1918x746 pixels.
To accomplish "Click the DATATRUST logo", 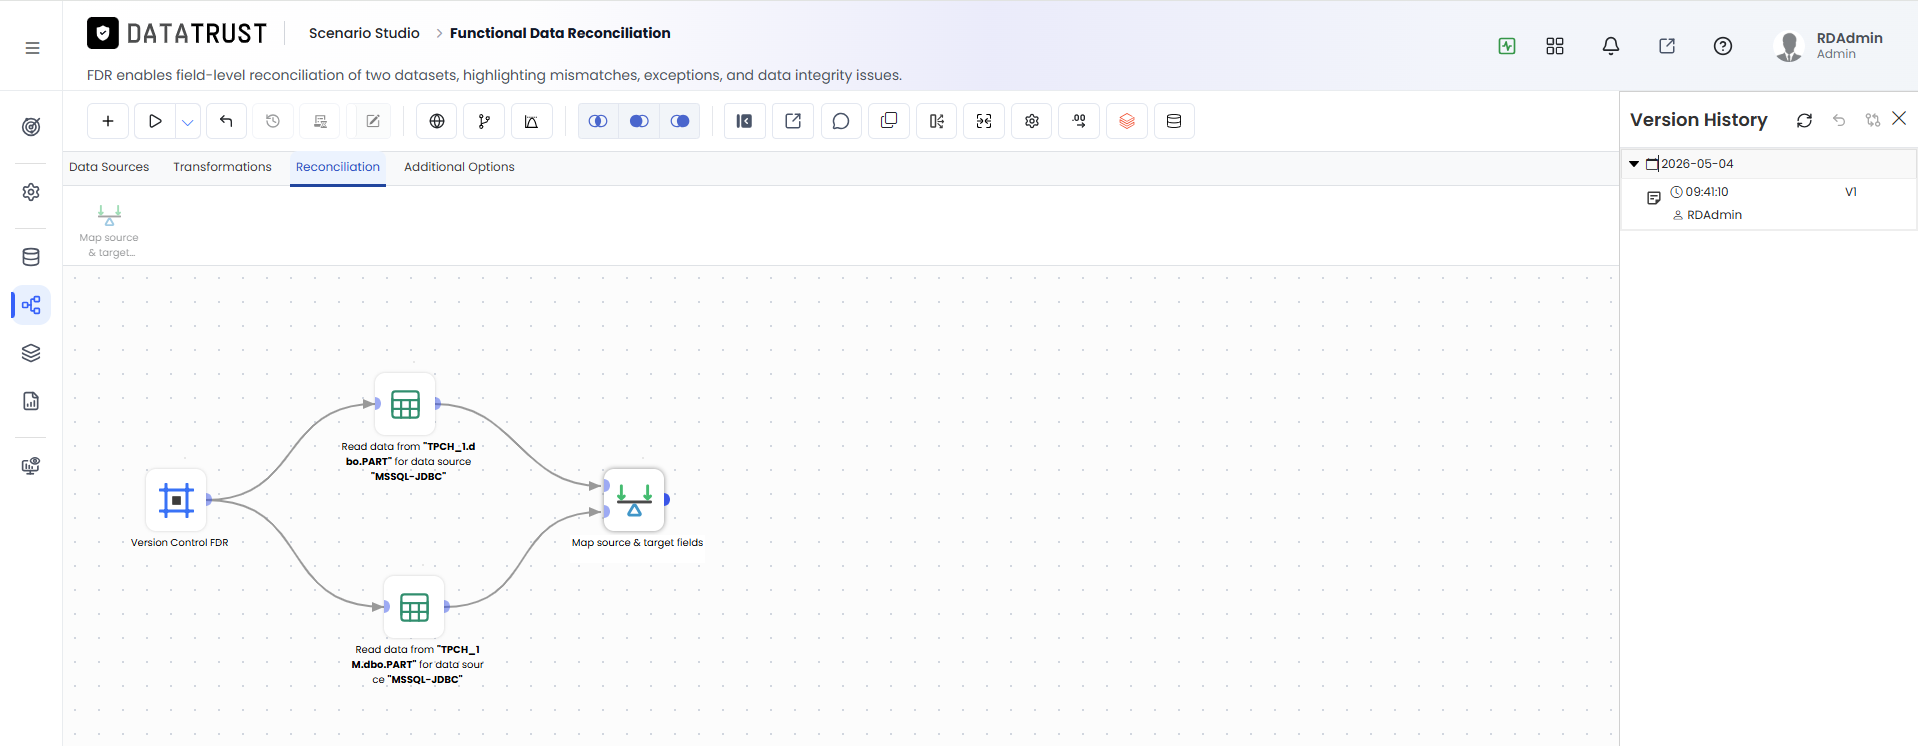I will click(x=177, y=34).
